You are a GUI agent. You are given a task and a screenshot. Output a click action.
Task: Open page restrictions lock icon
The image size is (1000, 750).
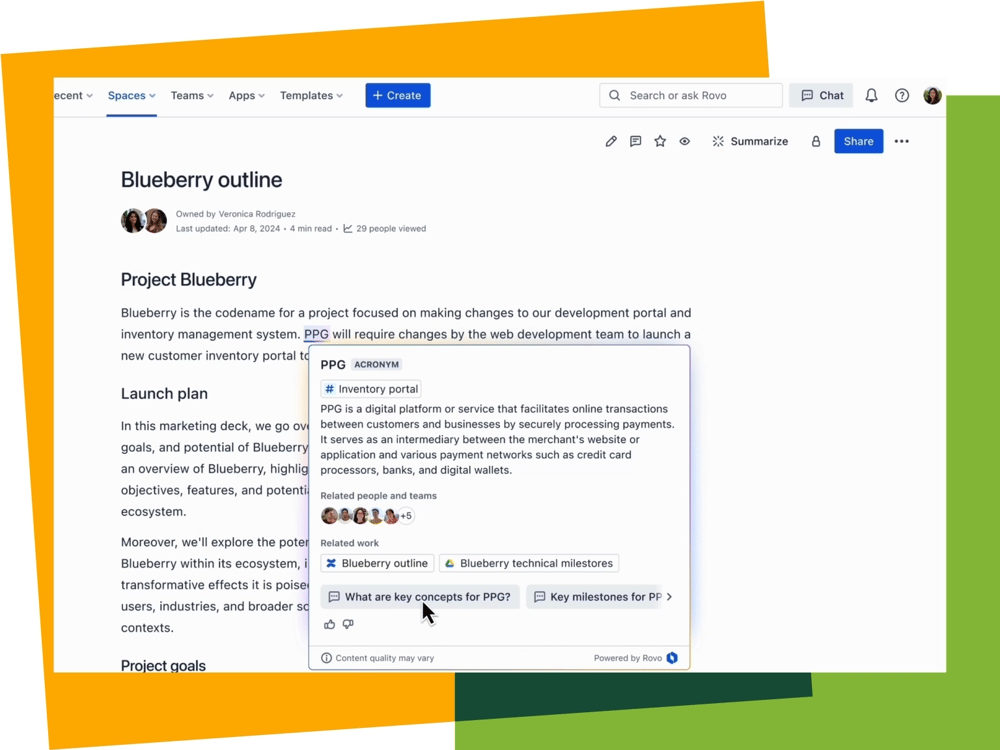[x=816, y=142]
